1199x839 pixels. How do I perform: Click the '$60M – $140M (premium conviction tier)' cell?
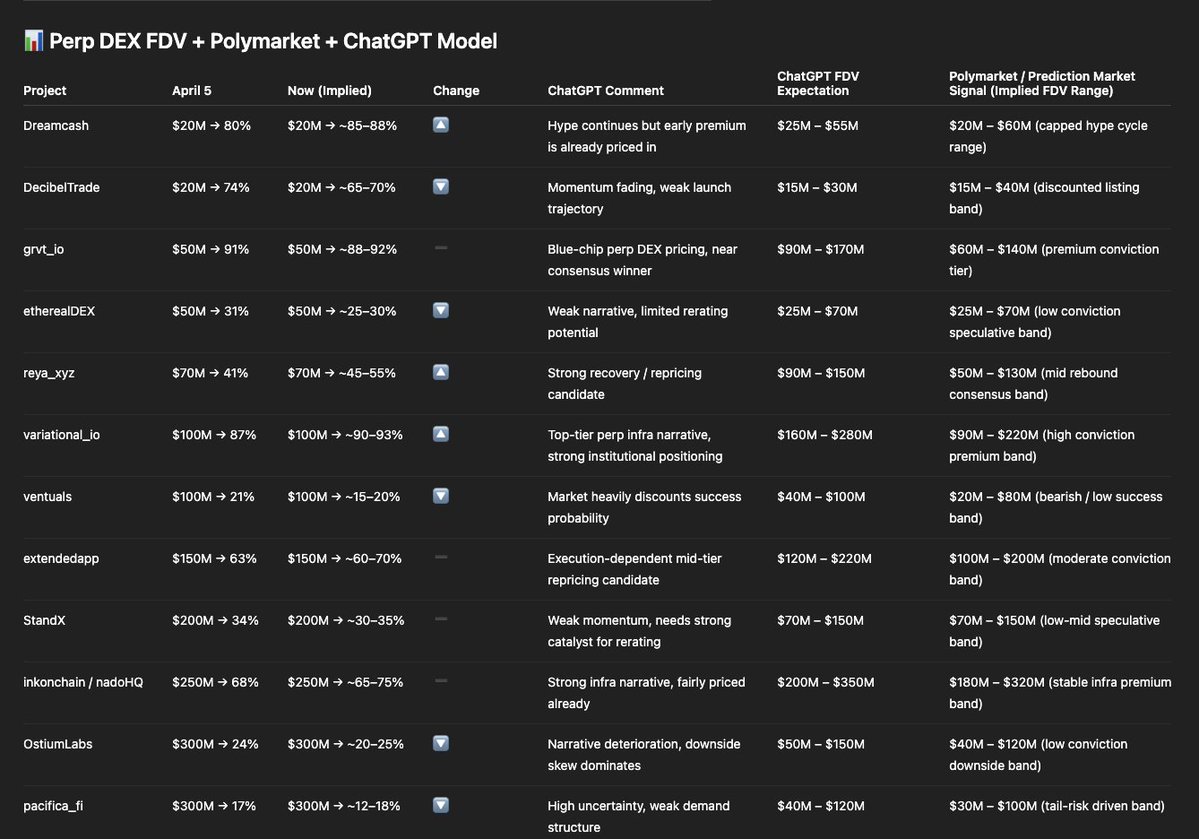click(1054, 260)
